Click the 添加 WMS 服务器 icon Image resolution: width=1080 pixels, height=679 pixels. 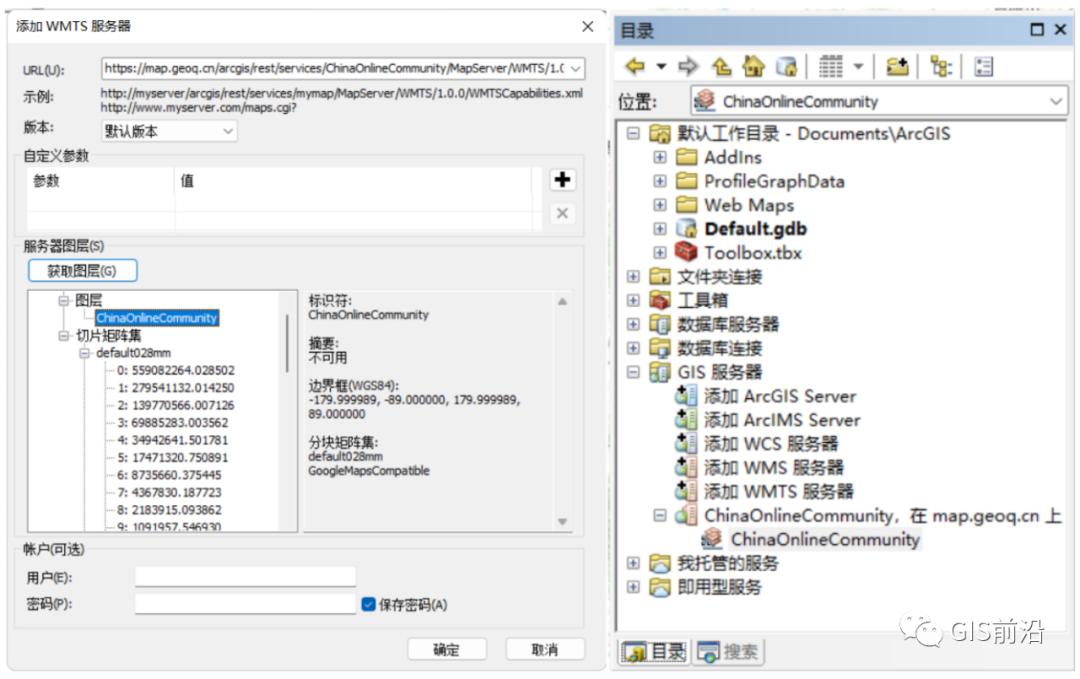pyautogui.click(x=685, y=468)
